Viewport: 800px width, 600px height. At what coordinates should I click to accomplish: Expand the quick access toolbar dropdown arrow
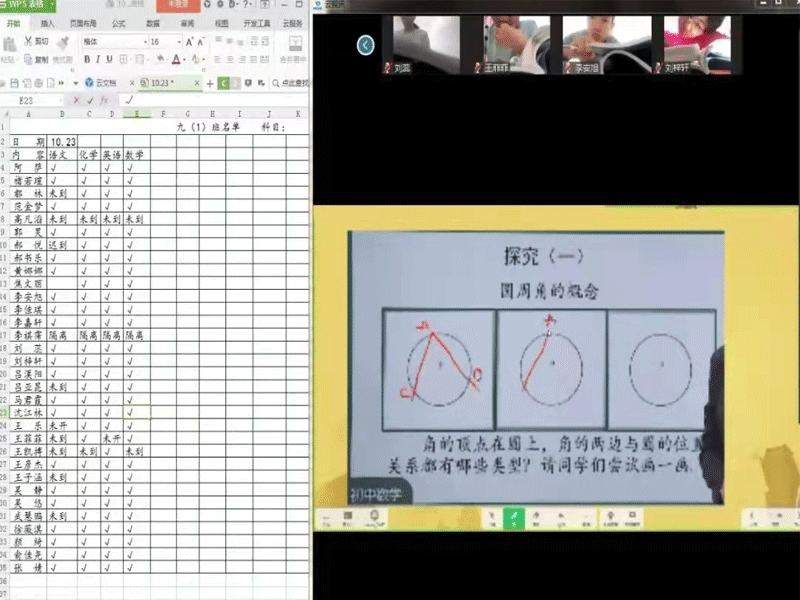click(x=76, y=83)
